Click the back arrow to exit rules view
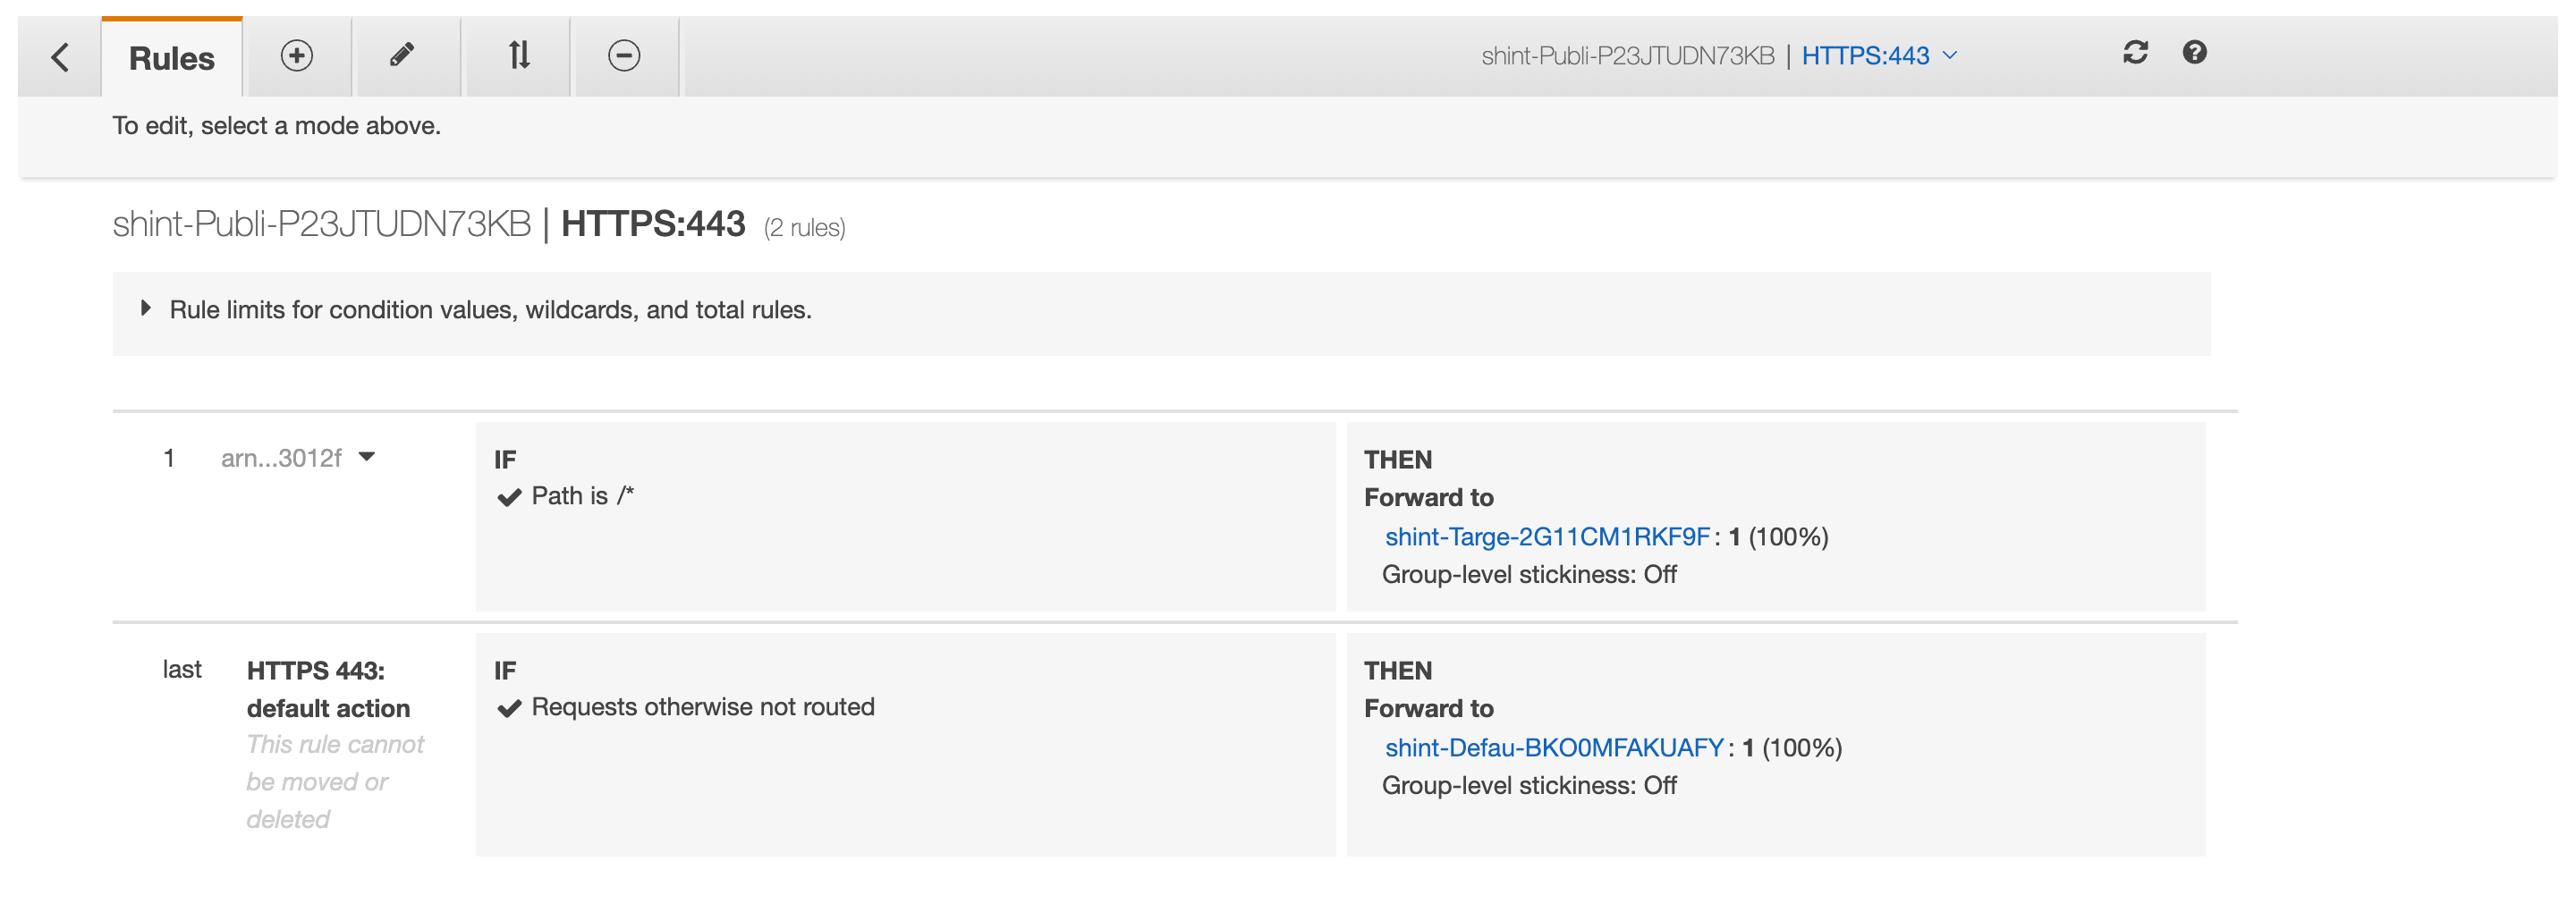This screenshot has height=912, width=2576. (x=59, y=56)
